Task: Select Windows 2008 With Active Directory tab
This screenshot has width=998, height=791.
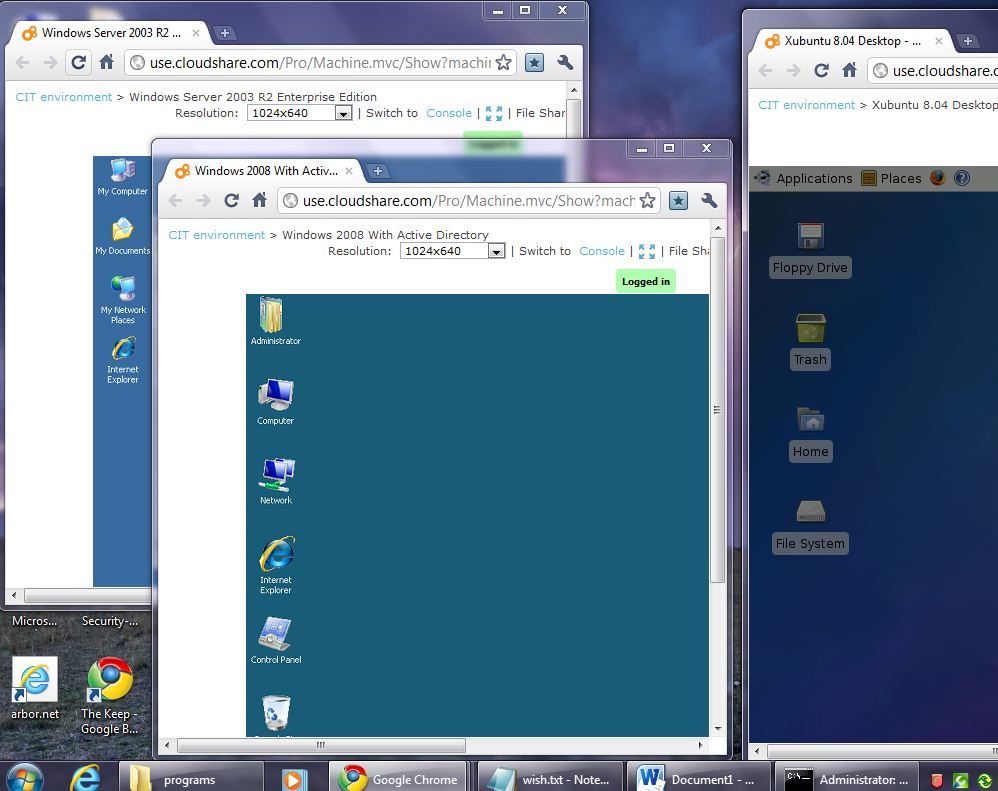Action: pyautogui.click(x=264, y=171)
